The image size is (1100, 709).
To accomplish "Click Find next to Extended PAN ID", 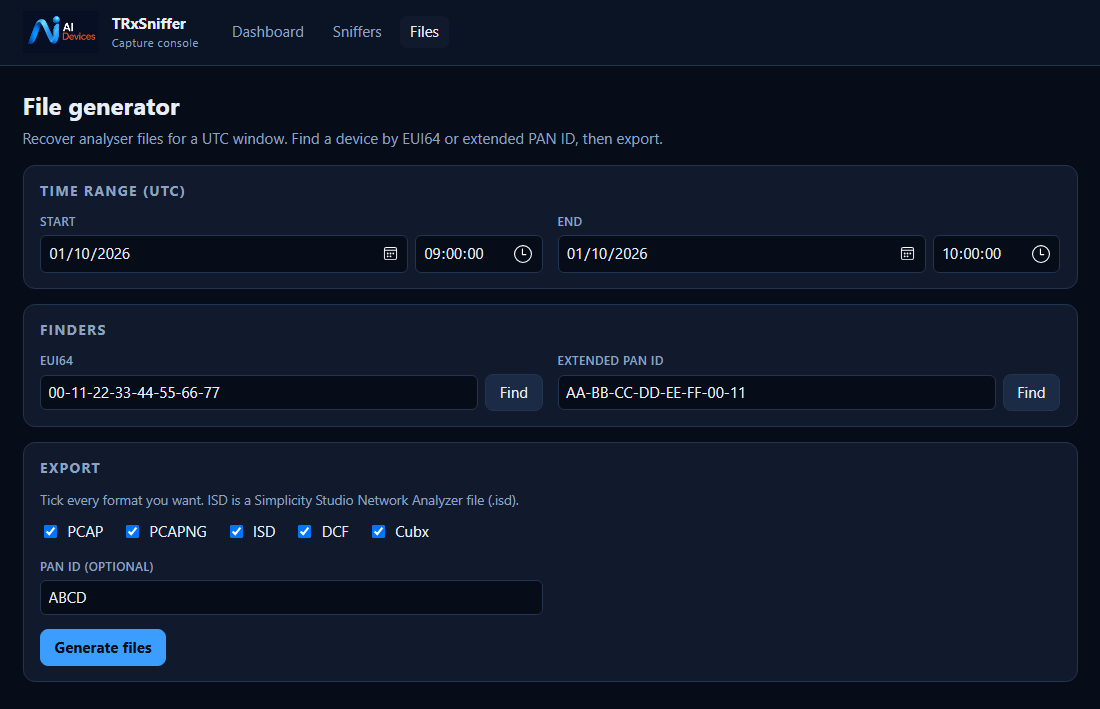I will pos(1031,393).
